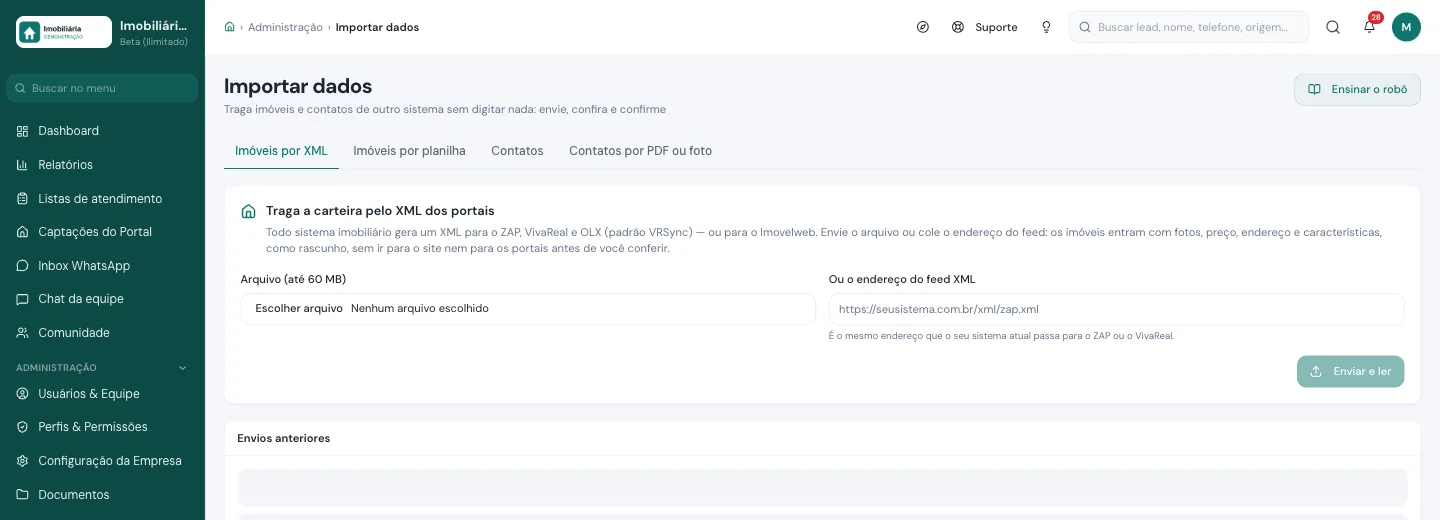Viewport: 1440px width, 520px height.
Task: Open the compass tour icon
Action: point(923,27)
